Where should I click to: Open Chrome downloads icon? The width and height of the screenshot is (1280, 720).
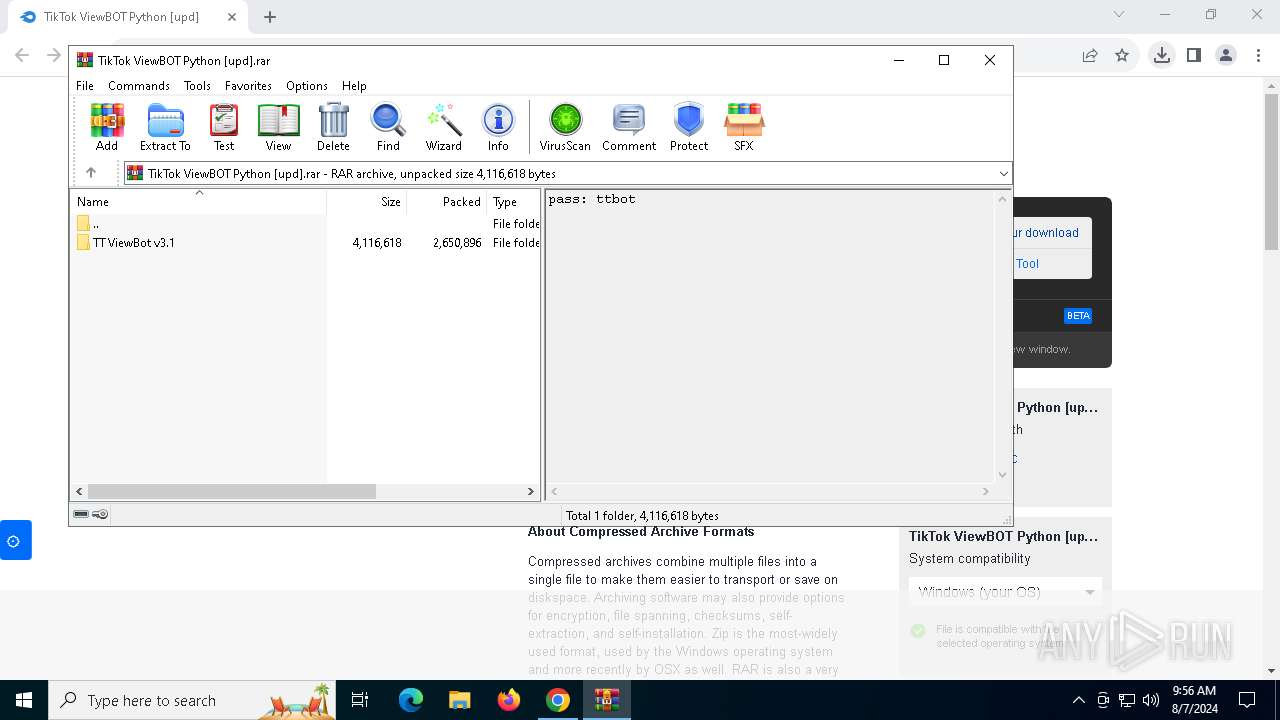[1161, 55]
